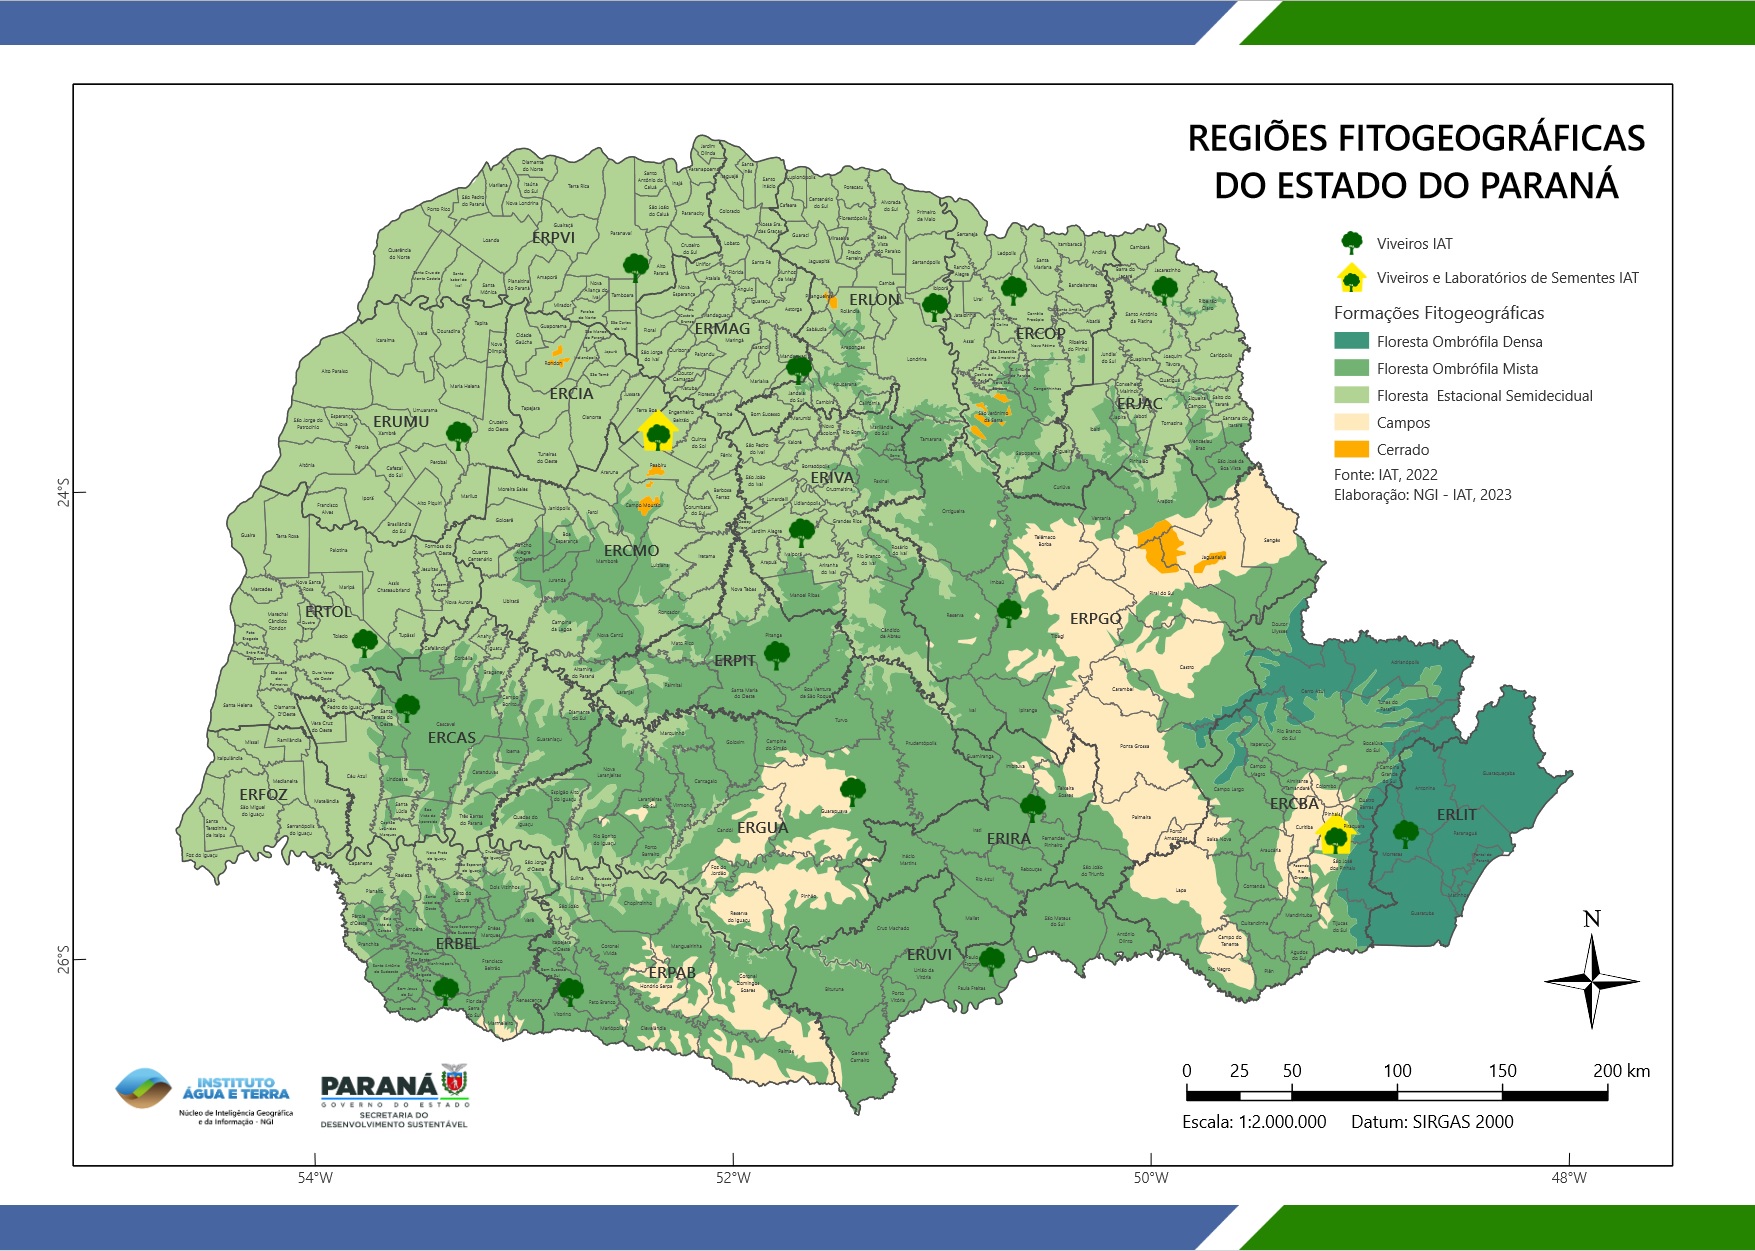1755x1251 pixels.
Task: Click the tree icon below ERTOL label
Action: 365,642
